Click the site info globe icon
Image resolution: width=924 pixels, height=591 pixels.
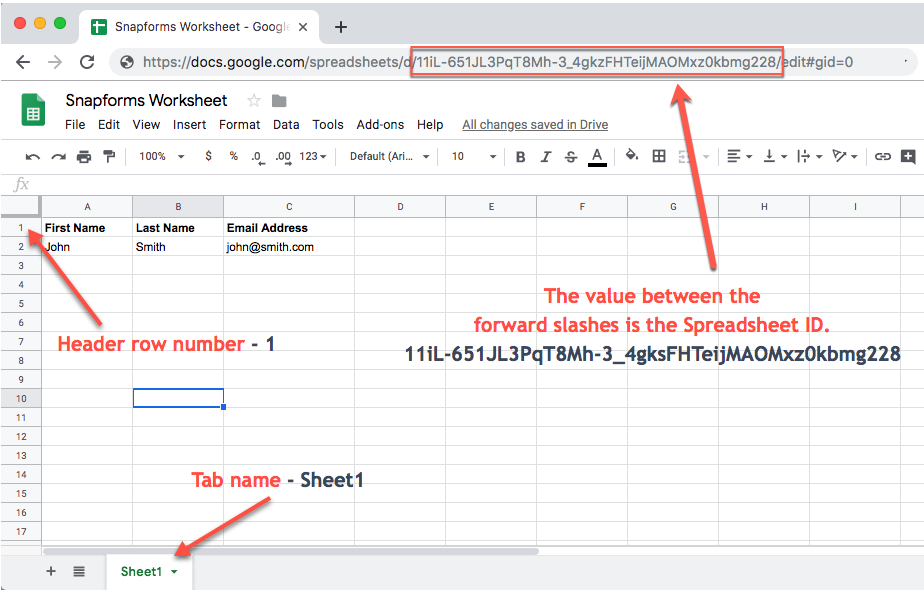(x=127, y=62)
